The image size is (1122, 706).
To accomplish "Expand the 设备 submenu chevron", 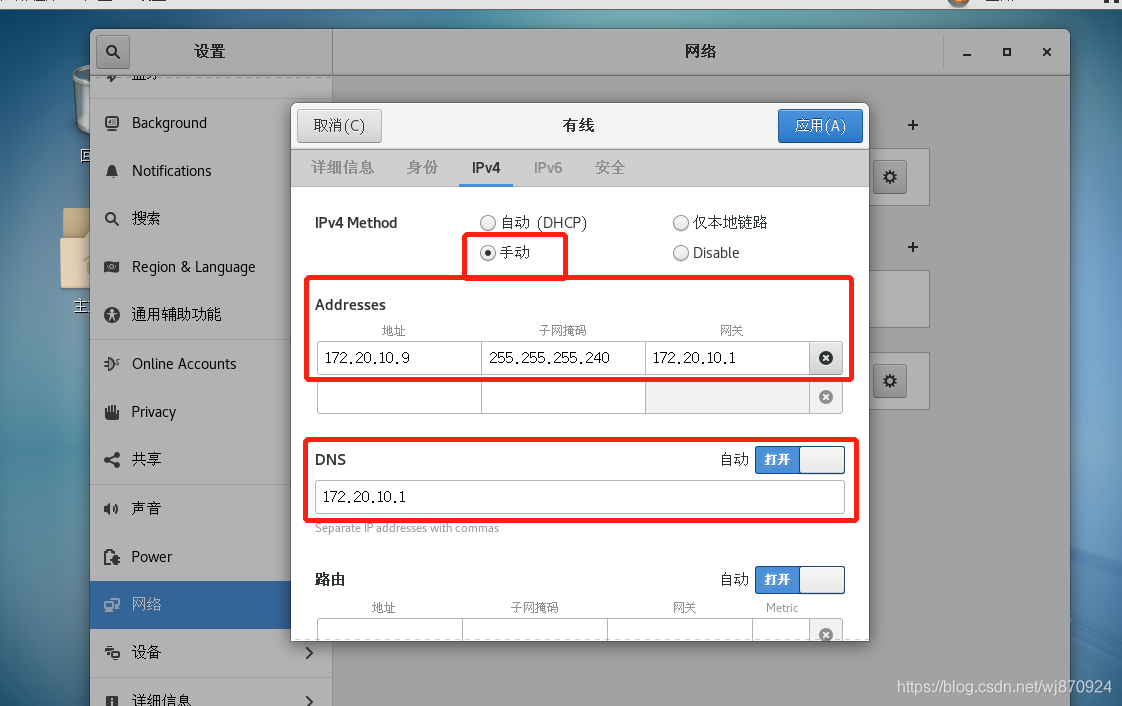I will (309, 652).
